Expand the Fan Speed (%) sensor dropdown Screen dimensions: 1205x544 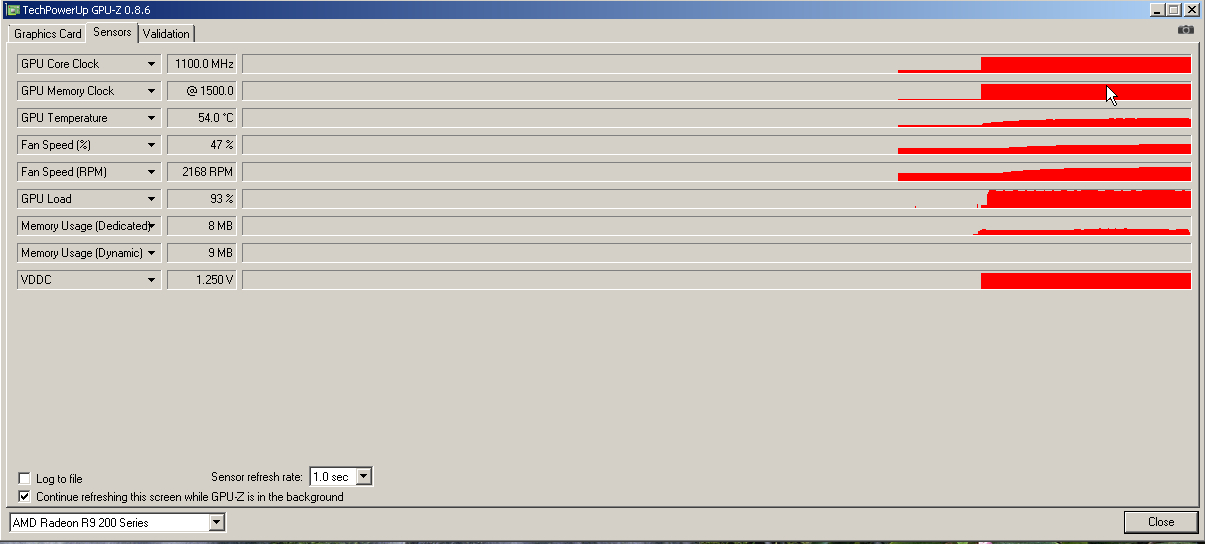click(x=89, y=145)
